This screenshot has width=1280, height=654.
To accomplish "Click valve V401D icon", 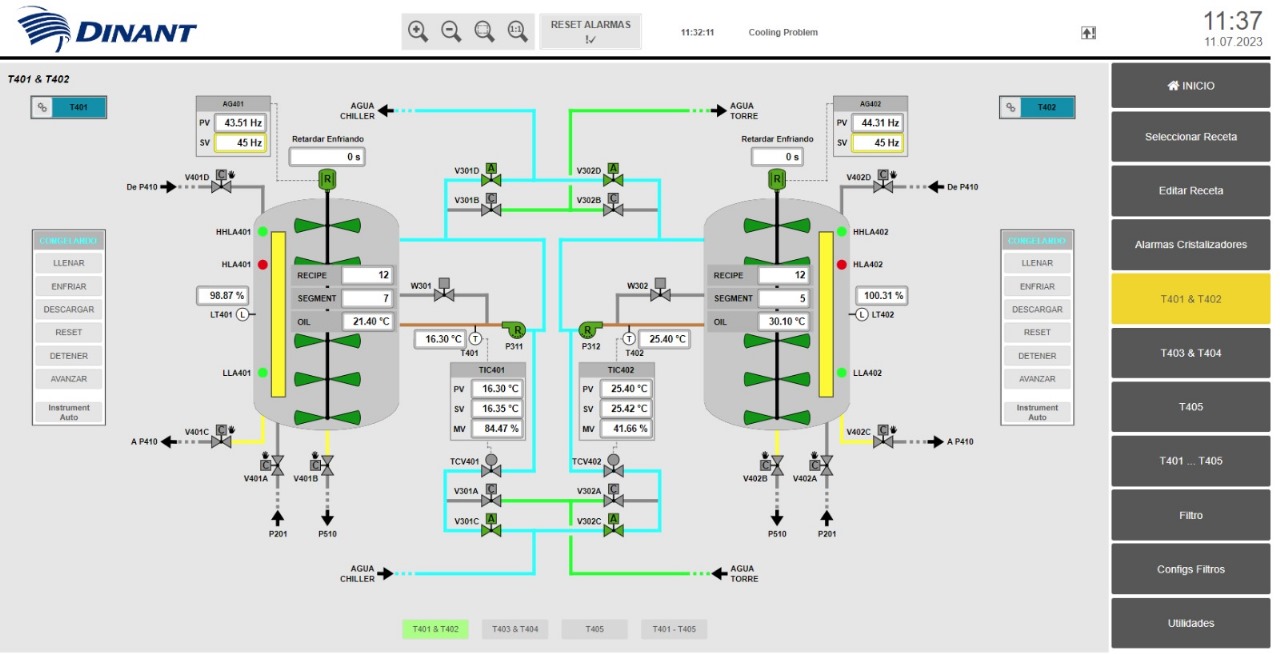I will (221, 181).
